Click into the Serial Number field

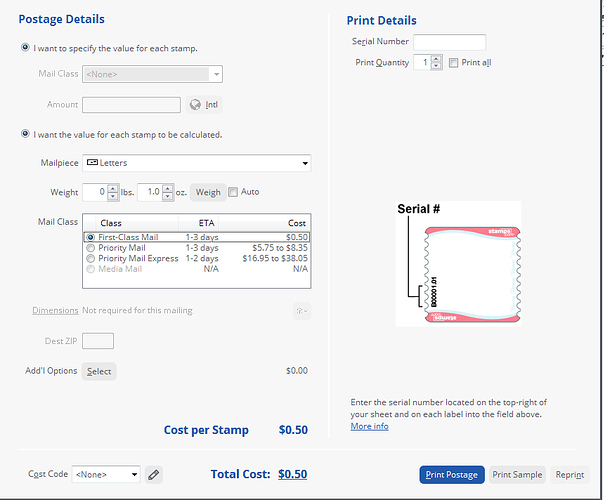click(x=449, y=42)
